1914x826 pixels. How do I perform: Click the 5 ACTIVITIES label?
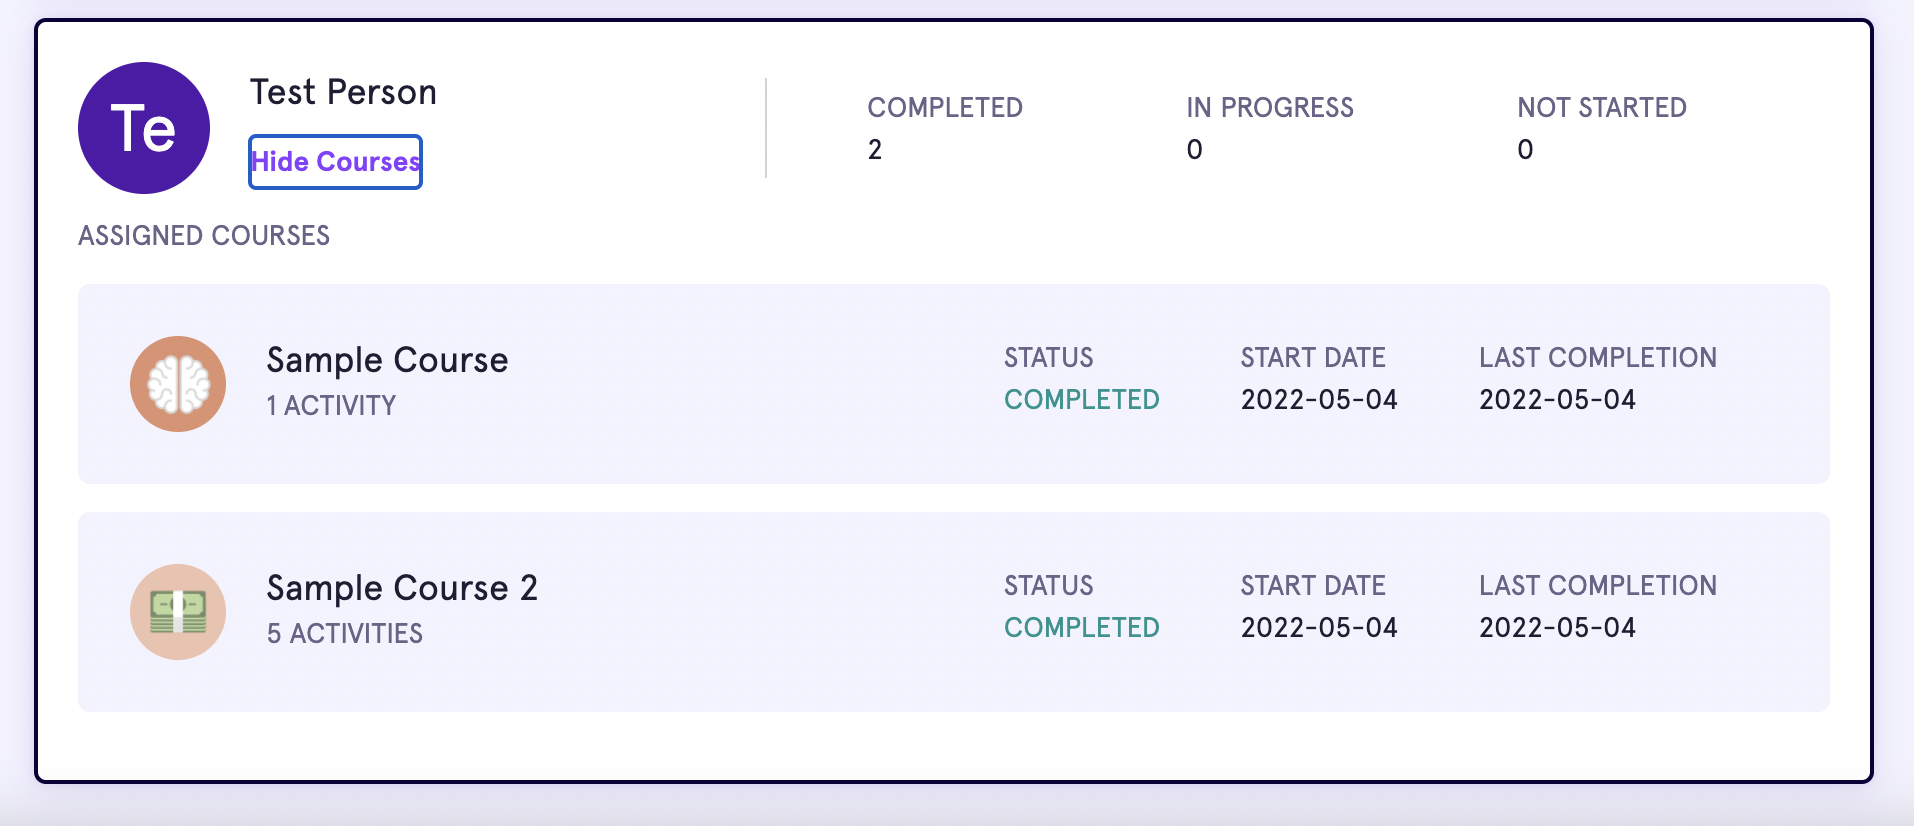tap(345, 633)
